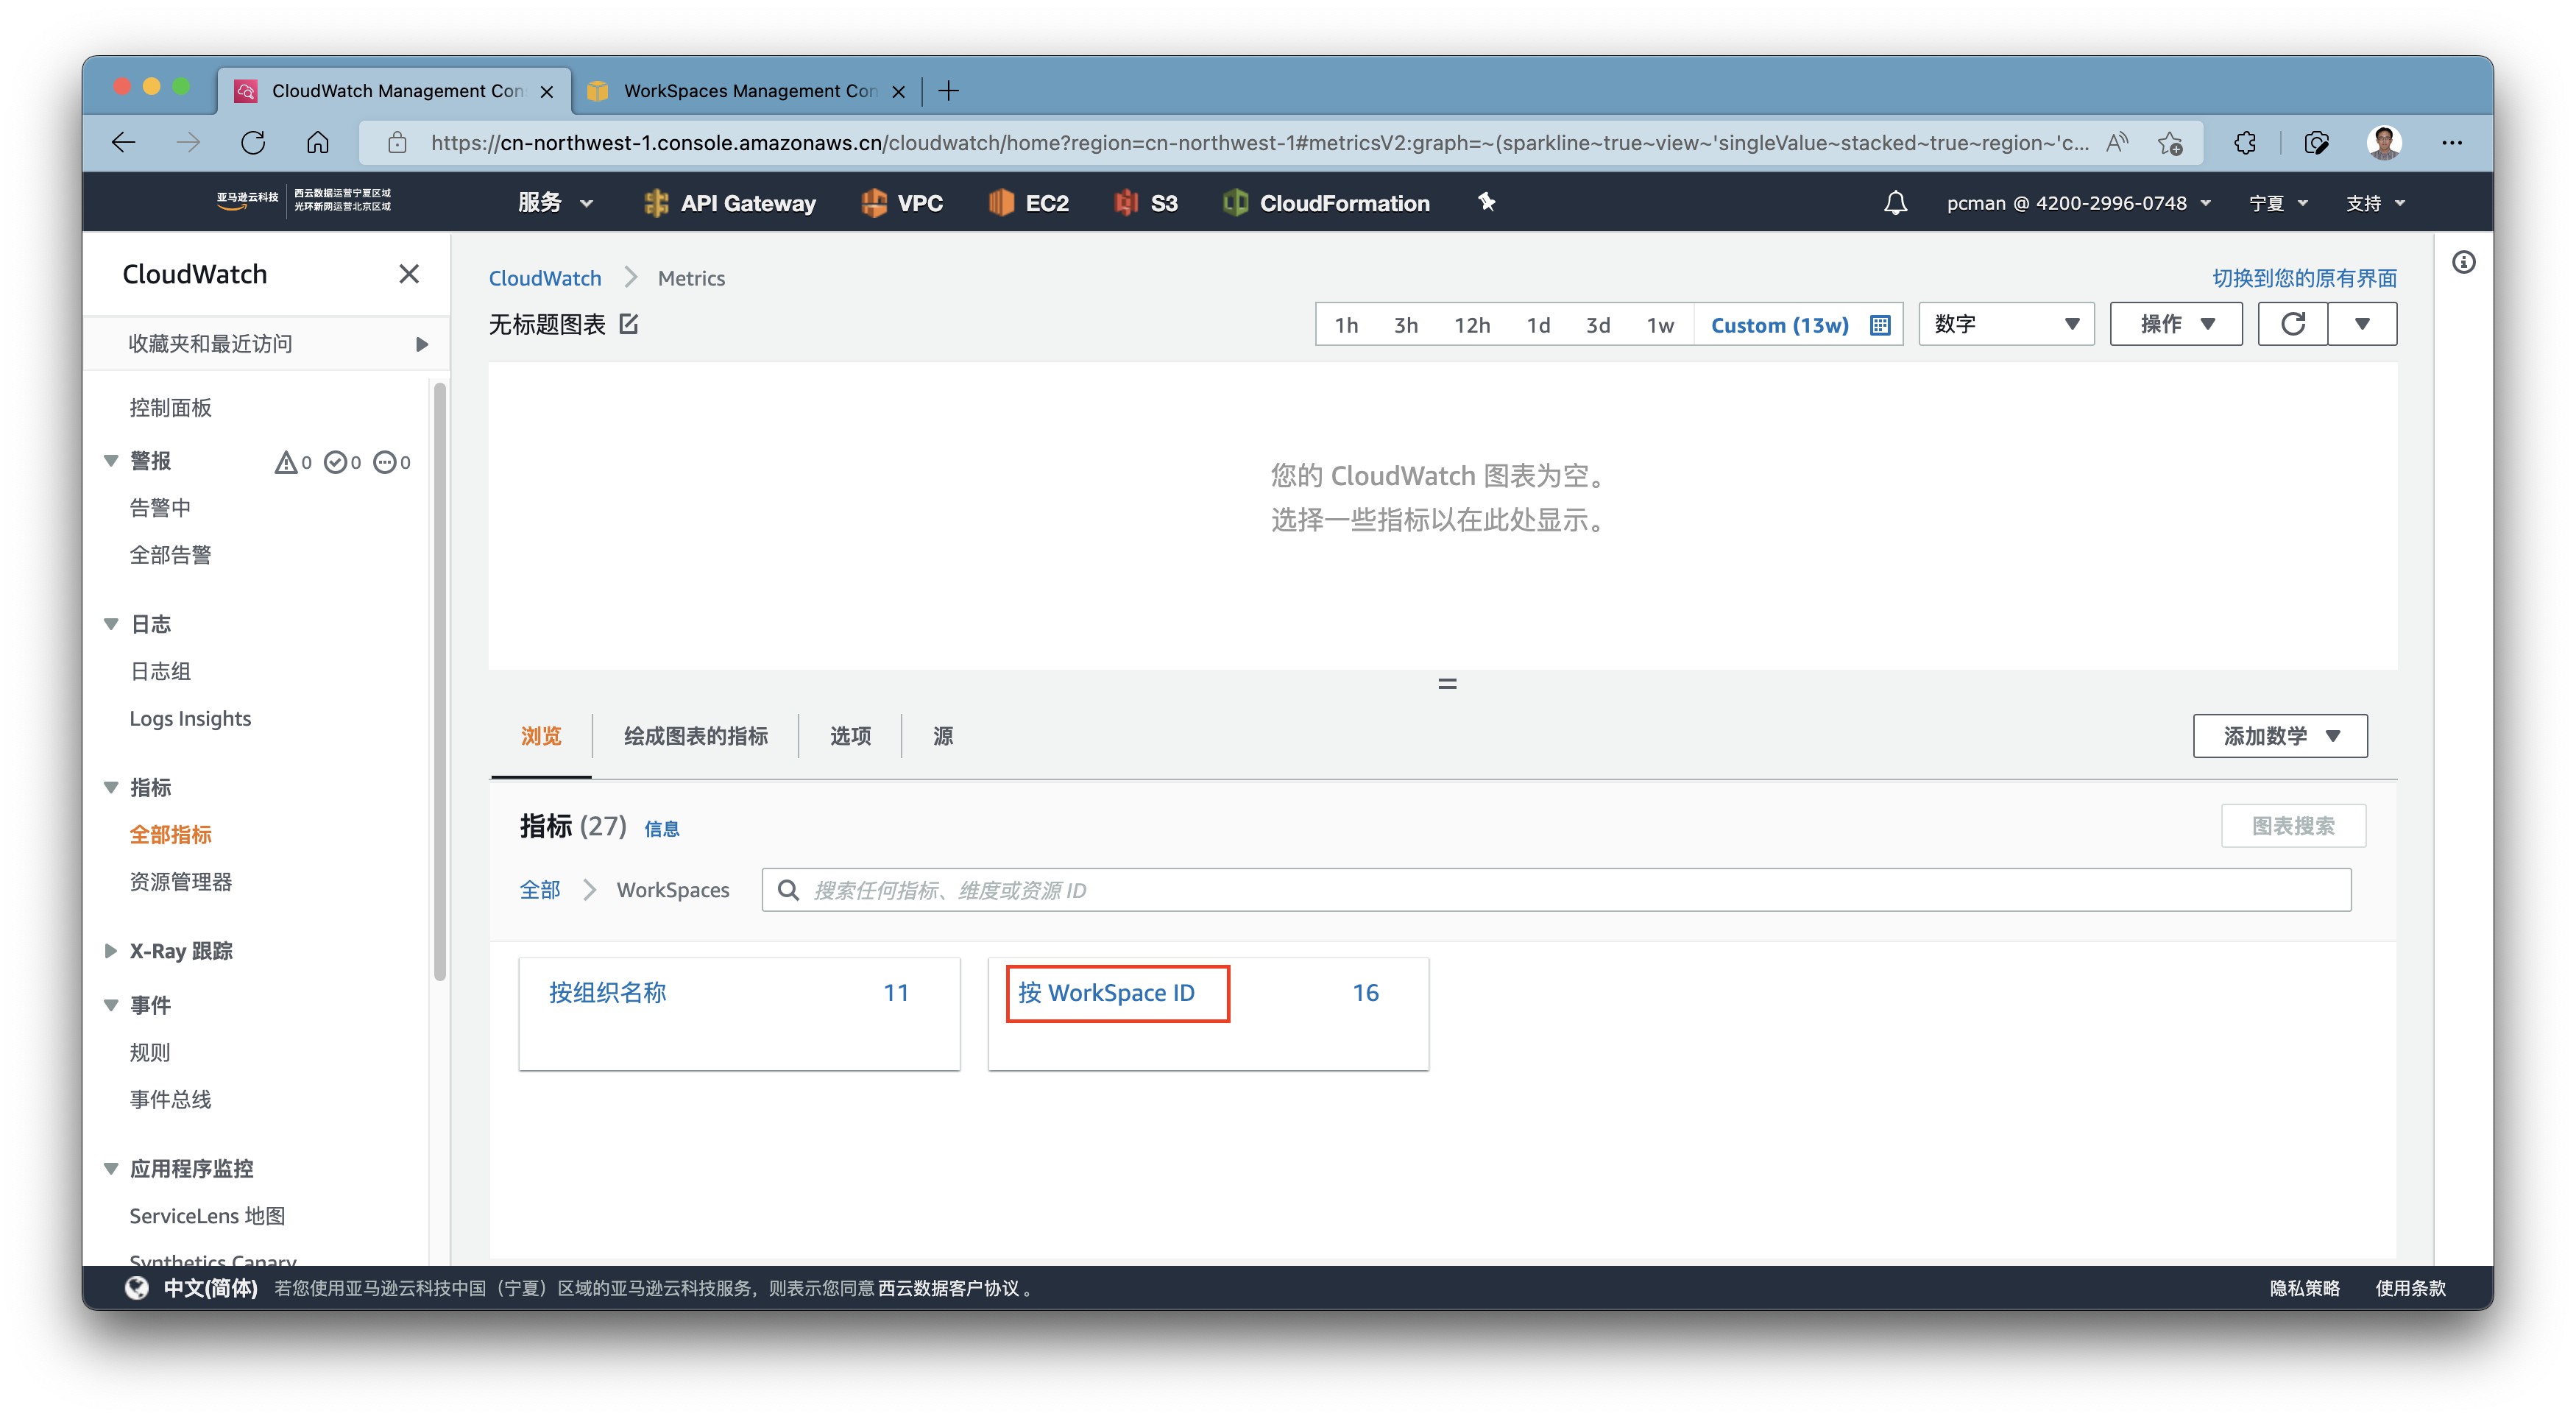This screenshot has height=1419, width=2576.
Task: Switch to the 源 tab
Action: 943,736
